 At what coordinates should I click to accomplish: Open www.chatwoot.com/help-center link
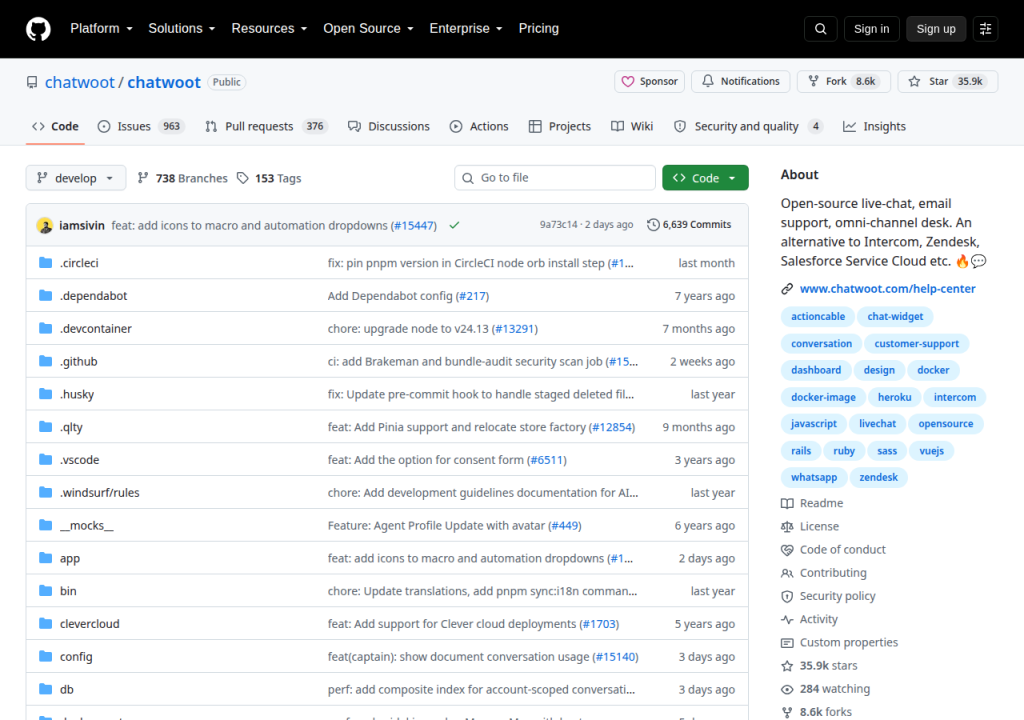pos(888,289)
